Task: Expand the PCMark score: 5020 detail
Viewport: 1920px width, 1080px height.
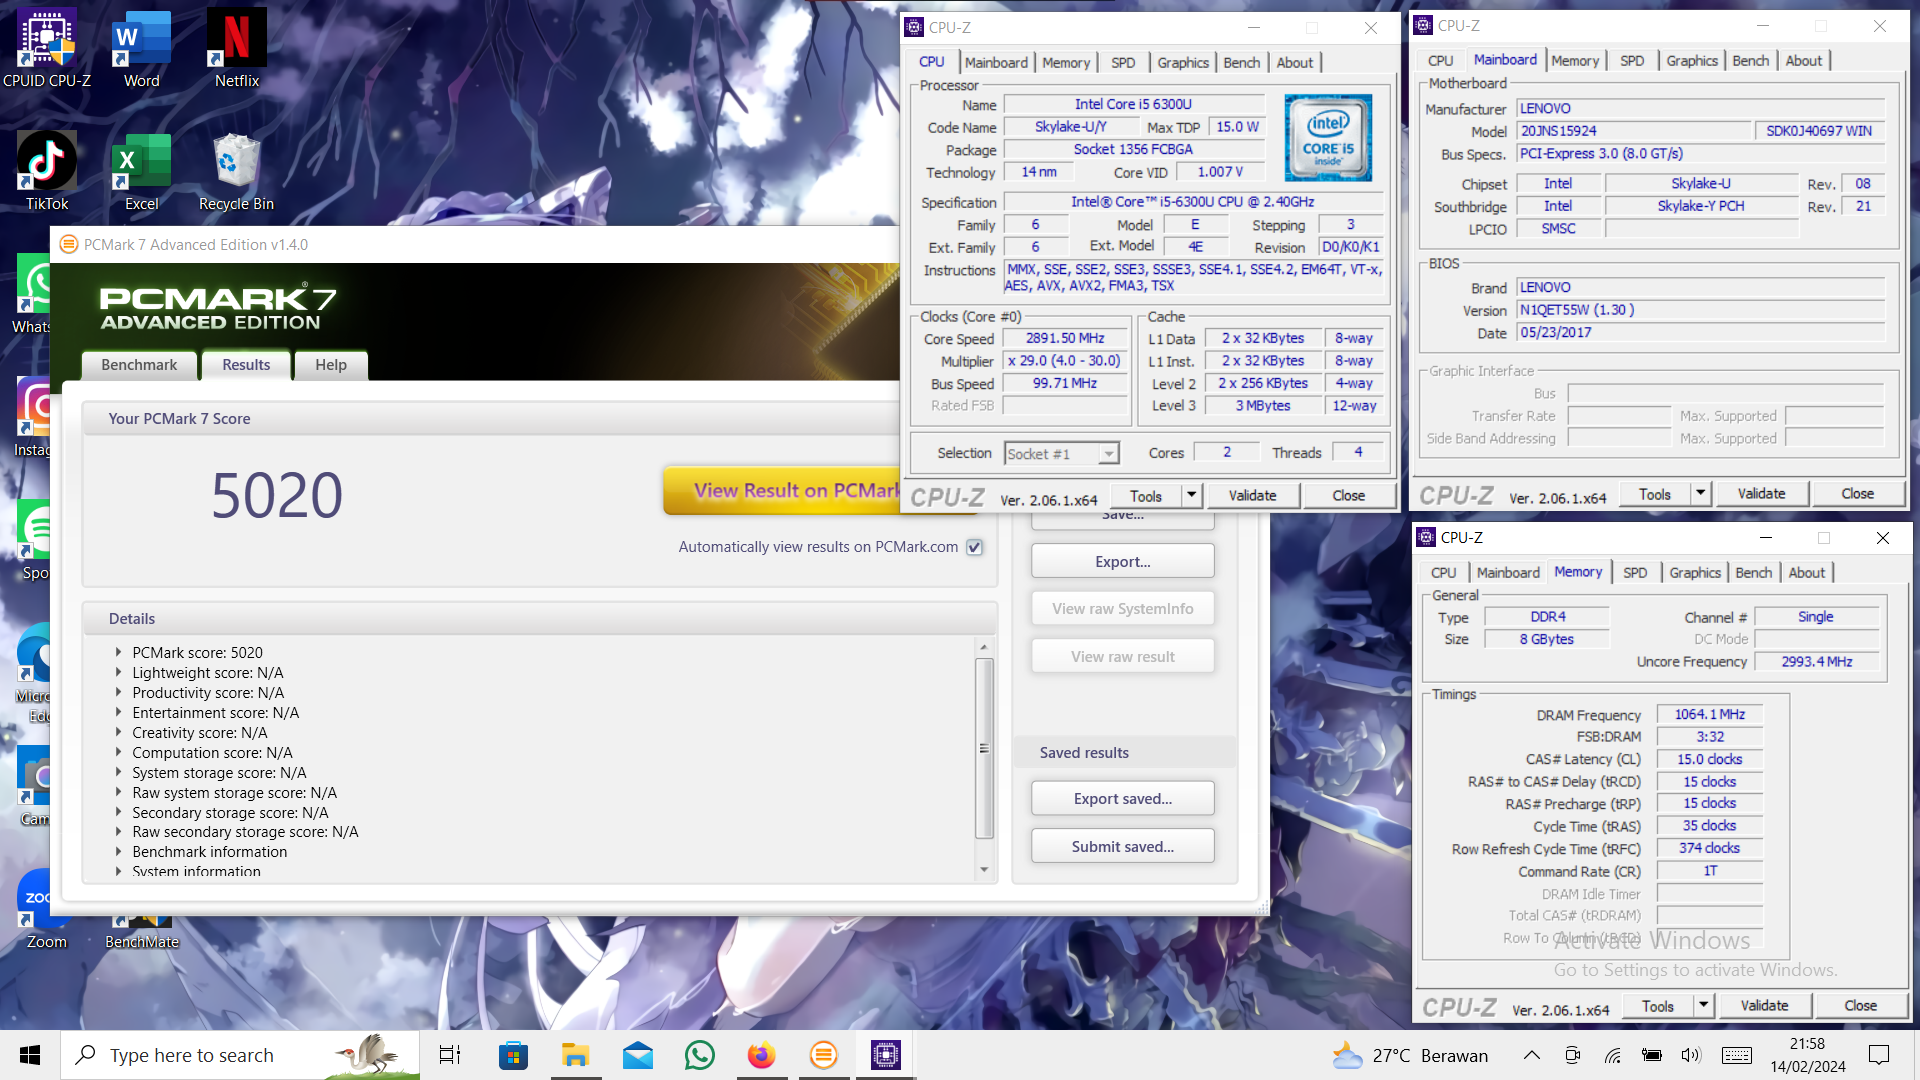Action: (118, 652)
